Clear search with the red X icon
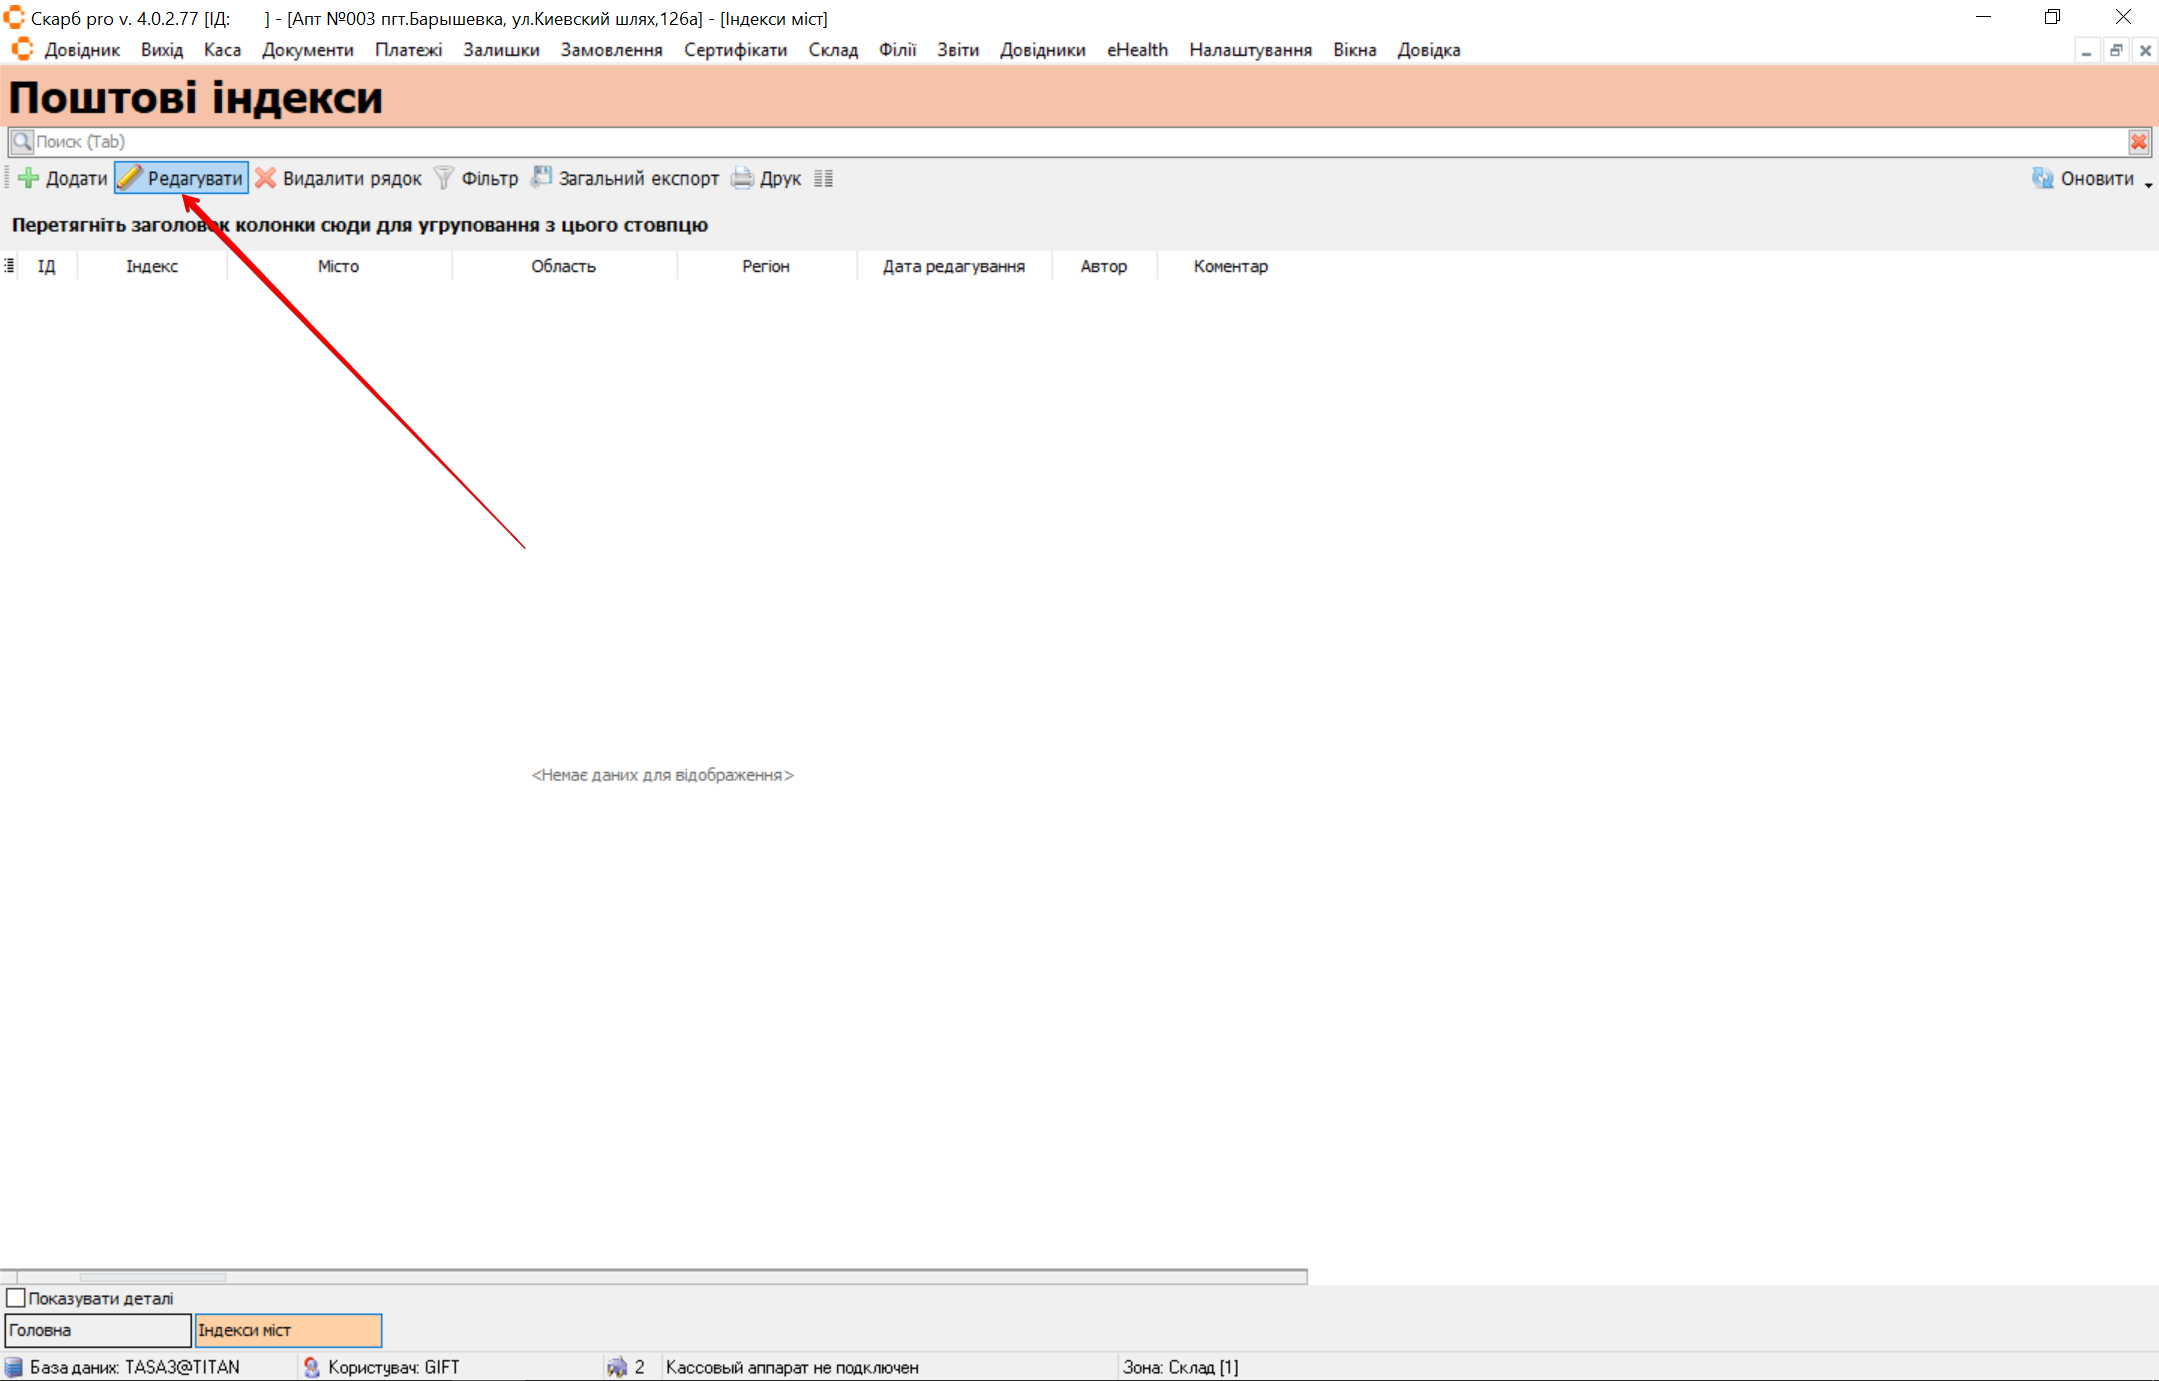The width and height of the screenshot is (2159, 1381). 2138,142
